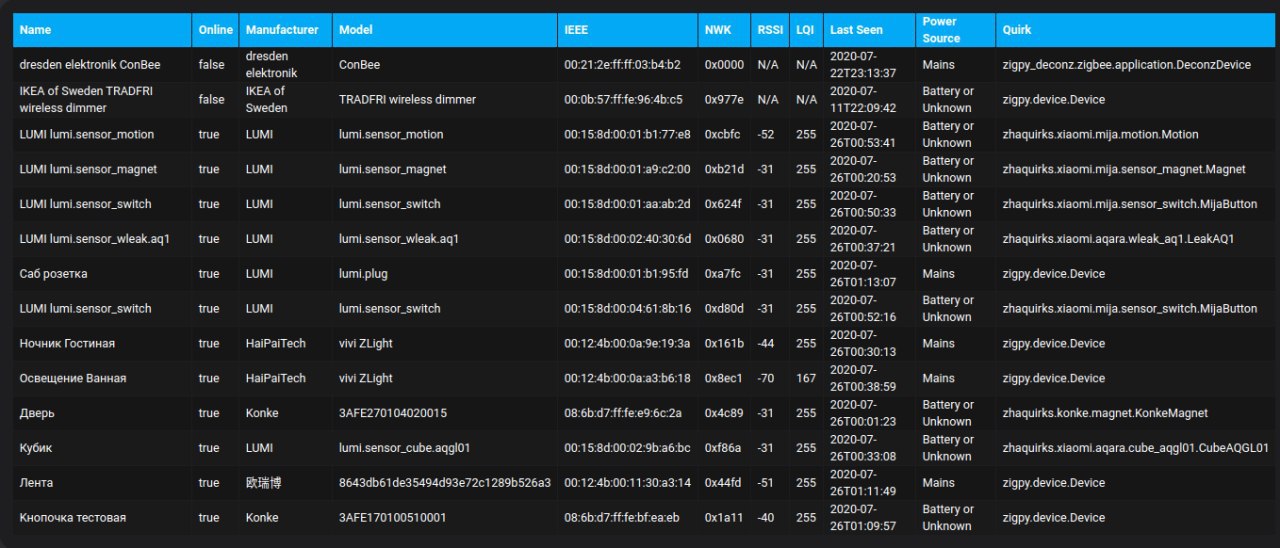Viewport: 1280px width, 548px height.
Task: Click the RSSI value -52
Action: point(766,135)
